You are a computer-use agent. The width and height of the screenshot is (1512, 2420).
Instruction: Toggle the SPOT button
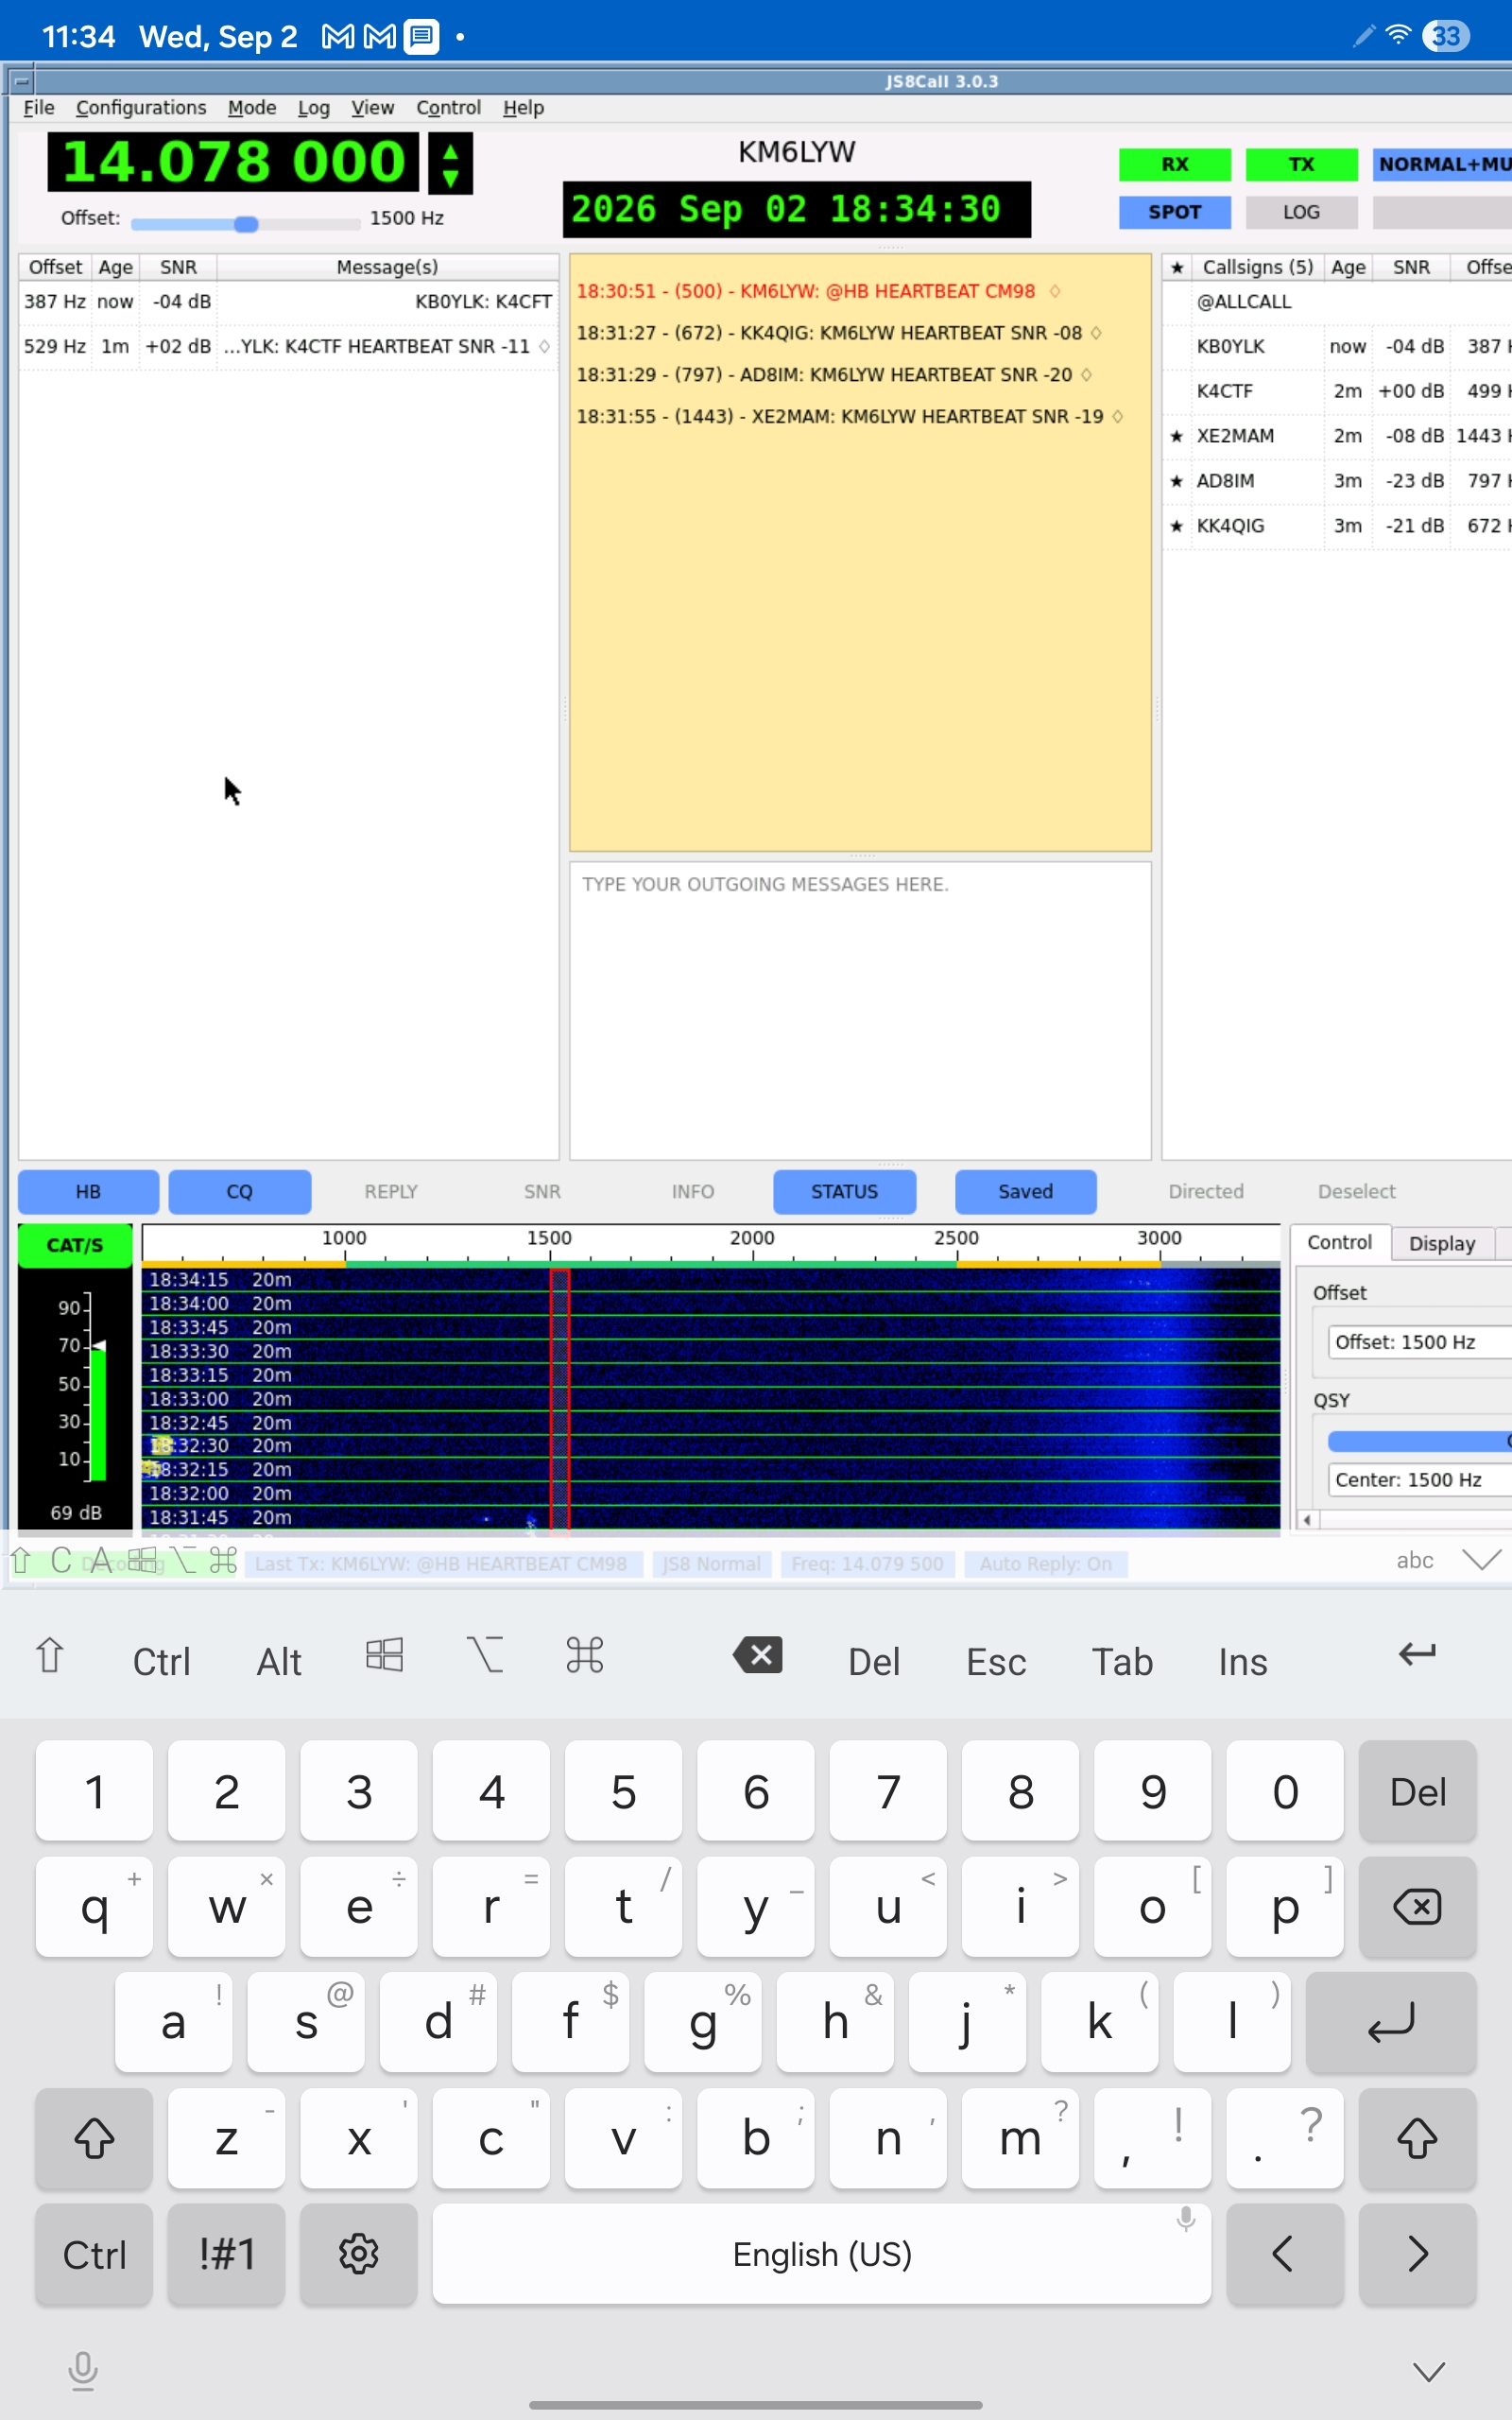[x=1174, y=212]
